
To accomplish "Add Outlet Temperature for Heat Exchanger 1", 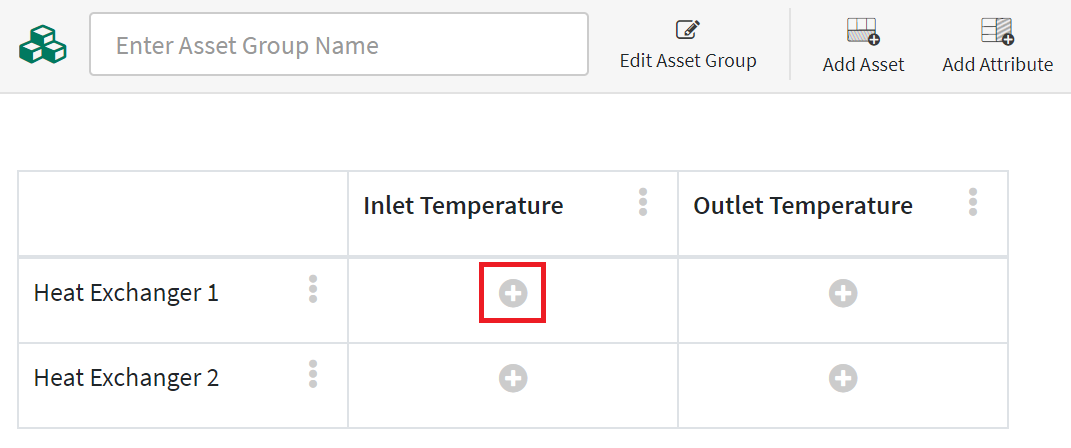I will (x=843, y=293).
